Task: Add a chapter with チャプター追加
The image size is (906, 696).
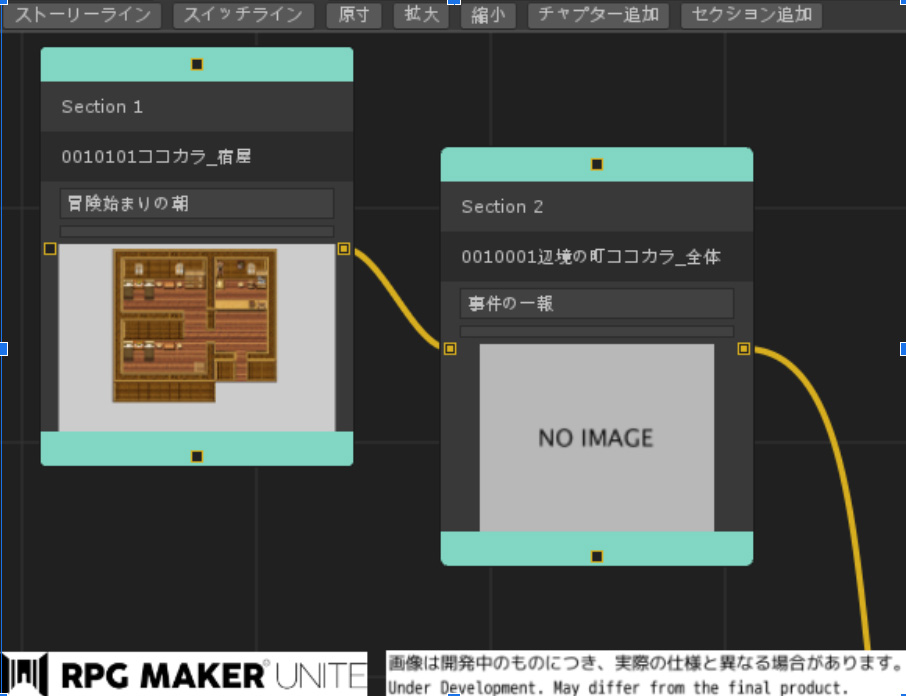Action: [599, 15]
